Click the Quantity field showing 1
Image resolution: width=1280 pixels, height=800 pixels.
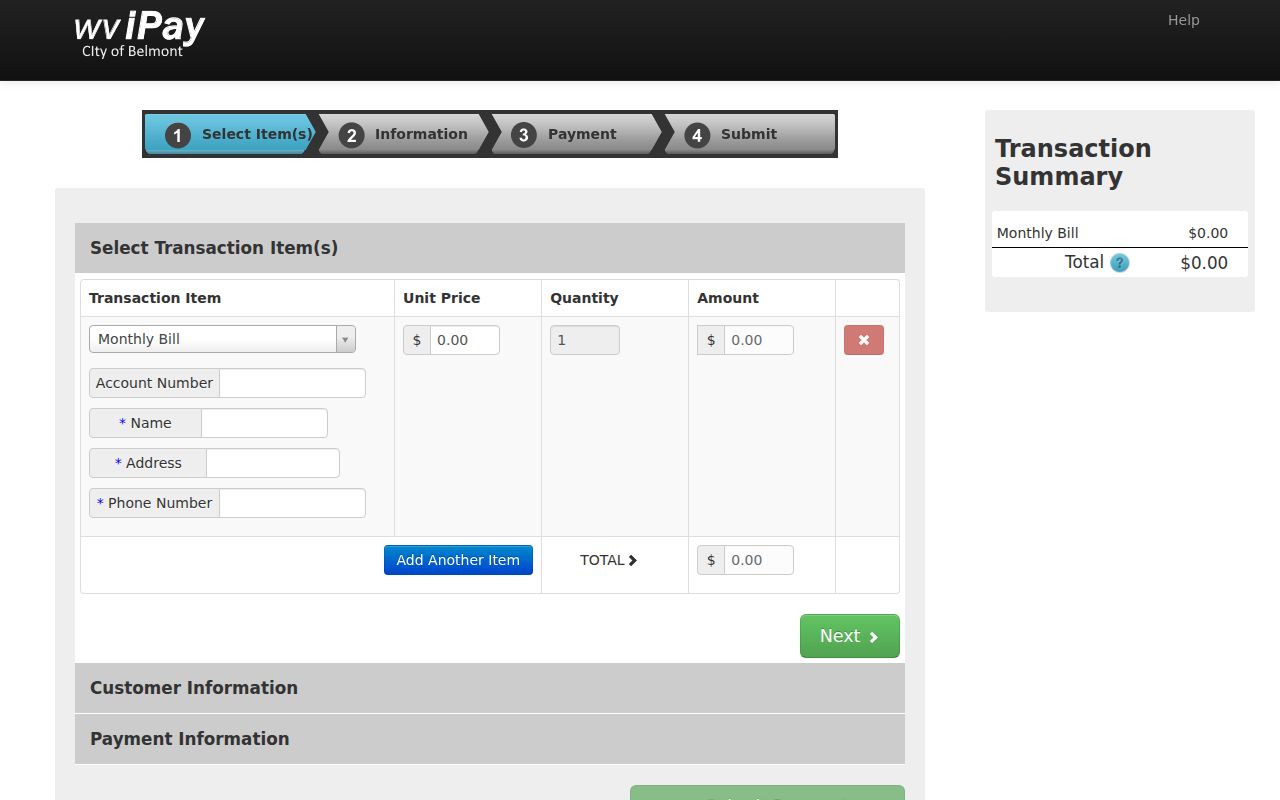pyautogui.click(x=585, y=340)
